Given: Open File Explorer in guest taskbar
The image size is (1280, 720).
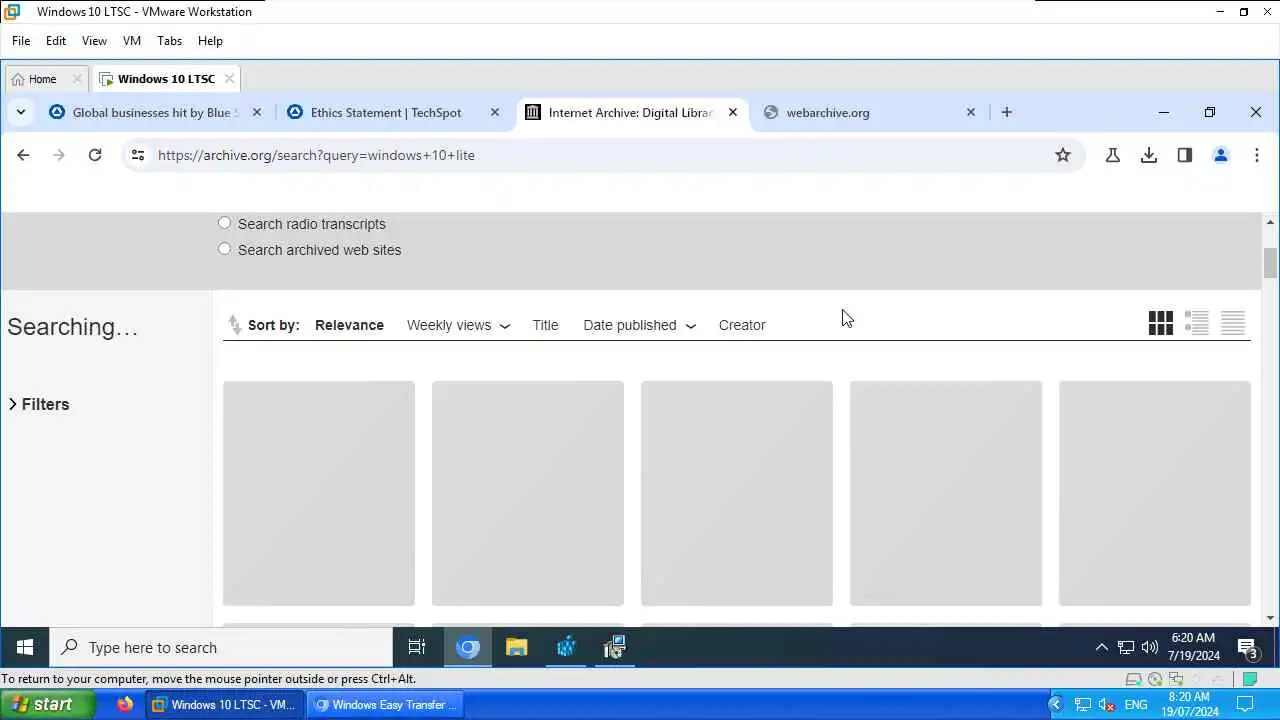Looking at the screenshot, I should [x=517, y=647].
